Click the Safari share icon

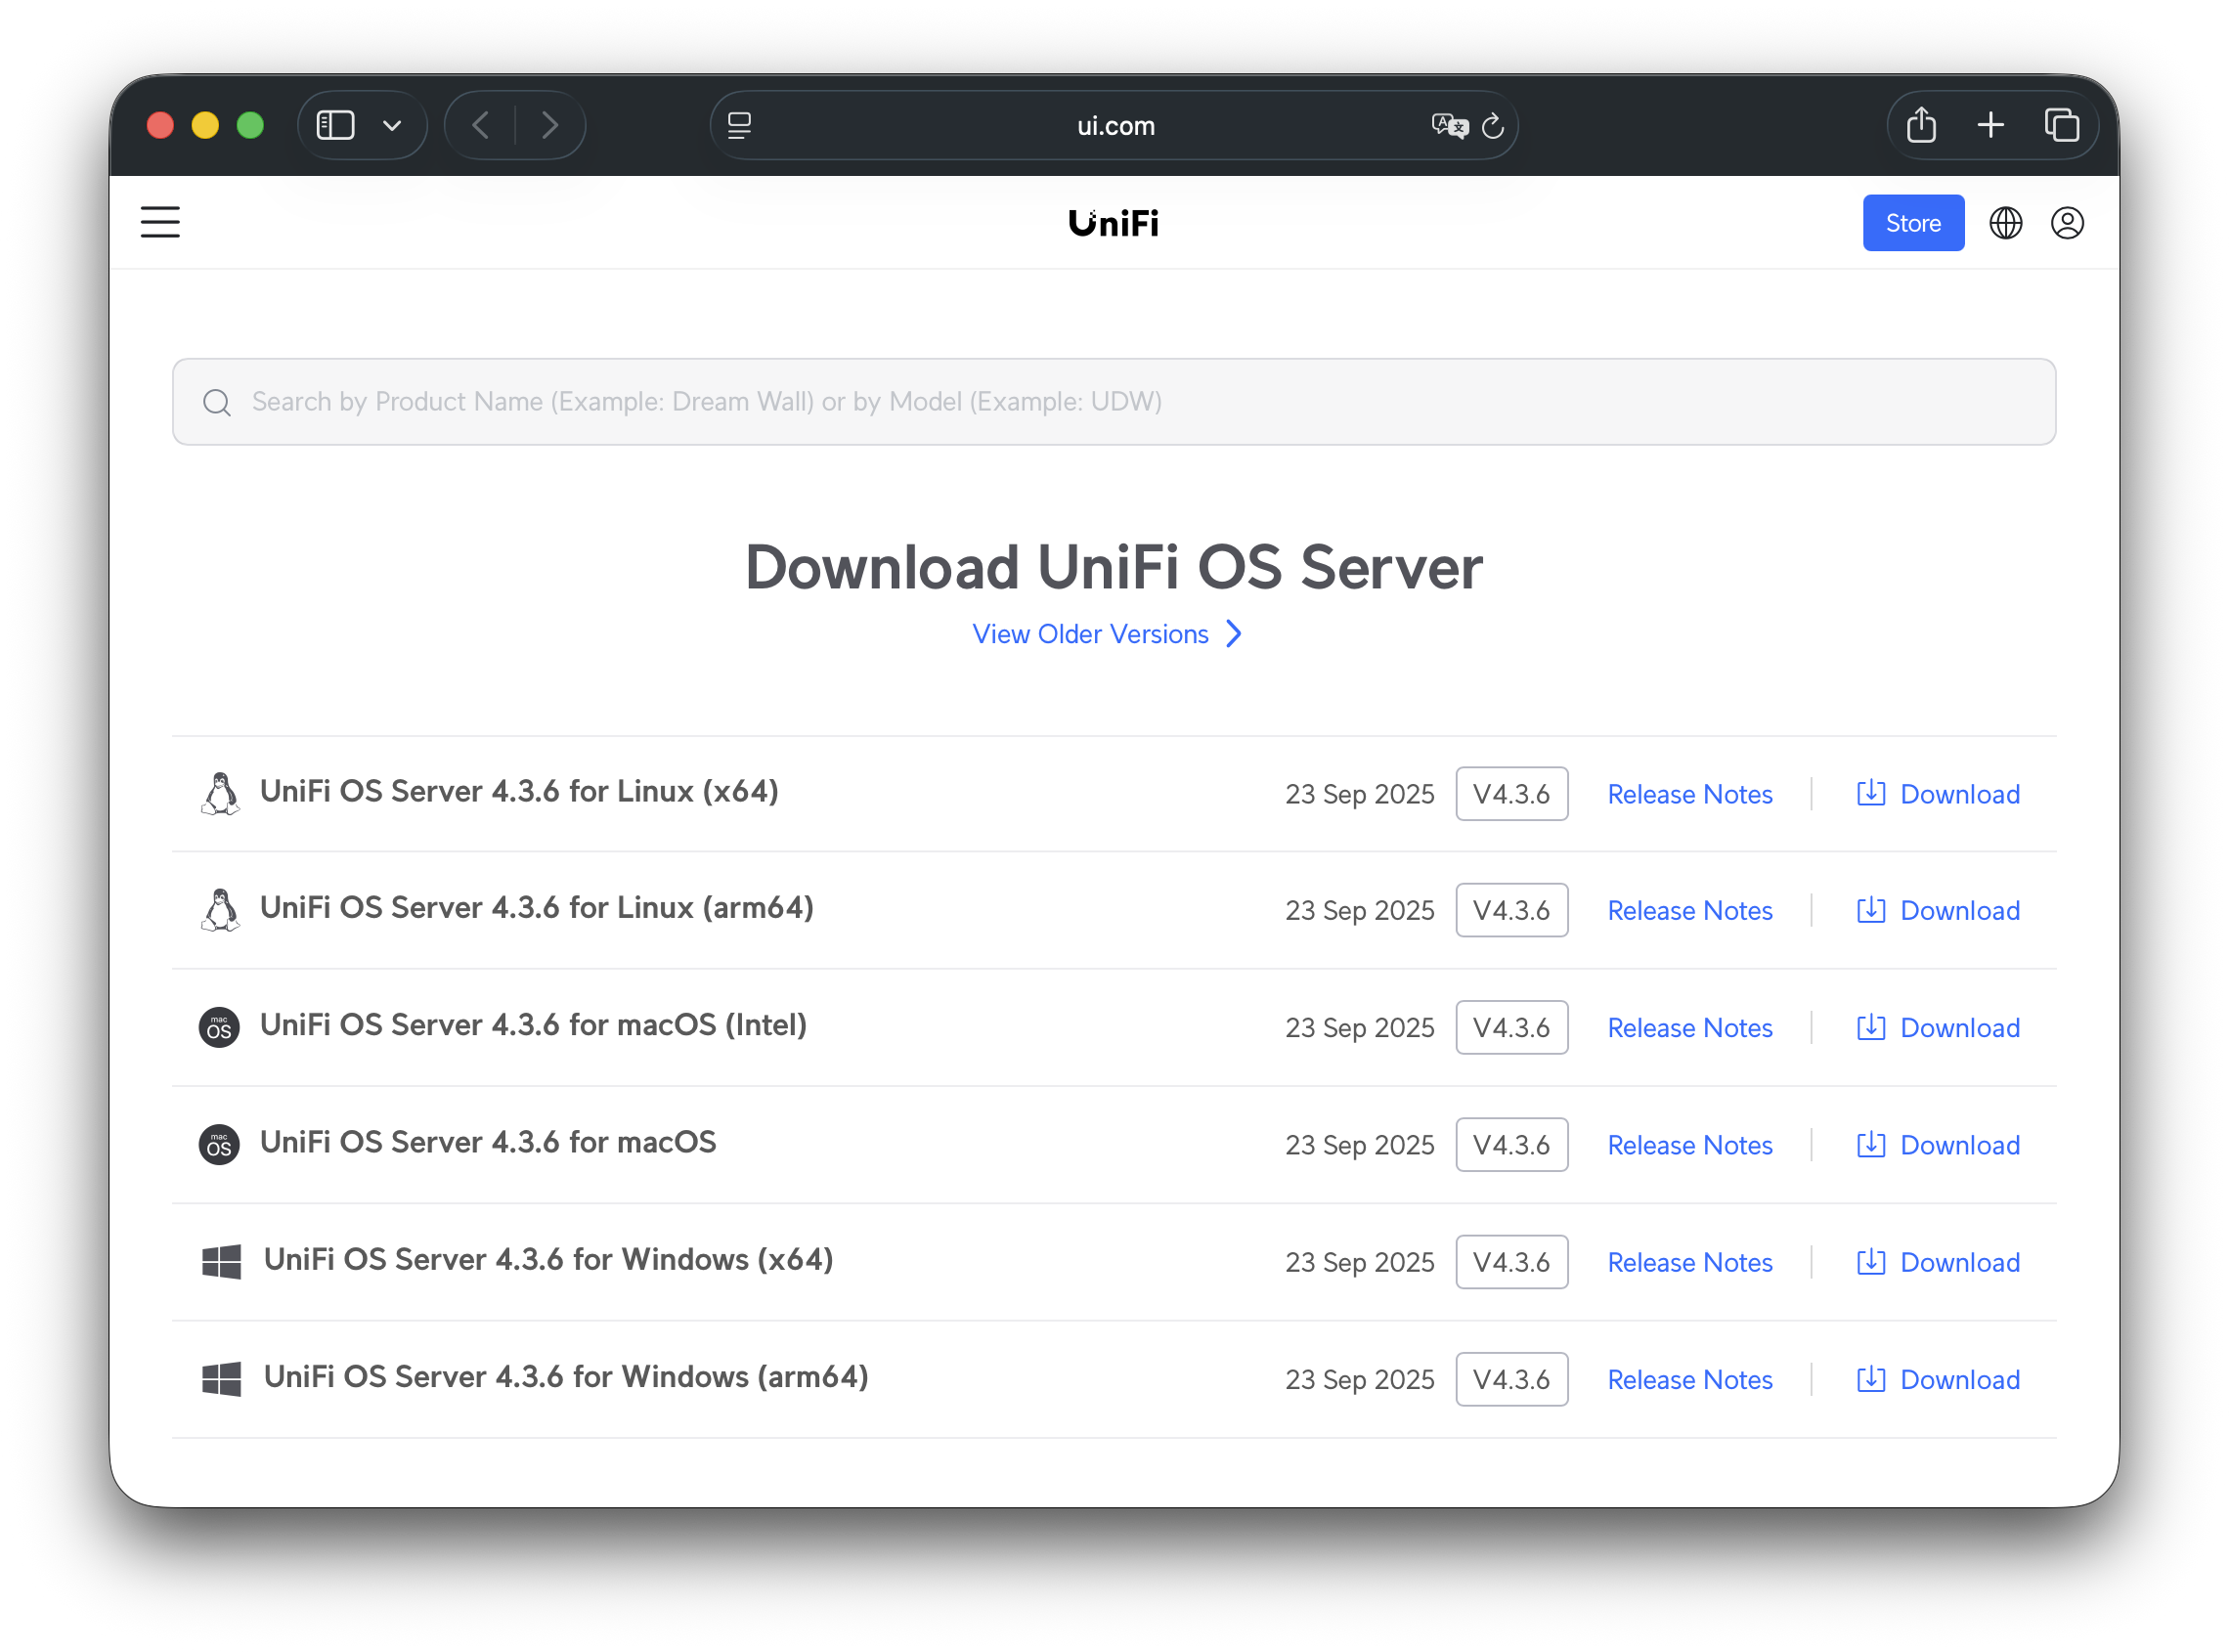click(x=1921, y=125)
